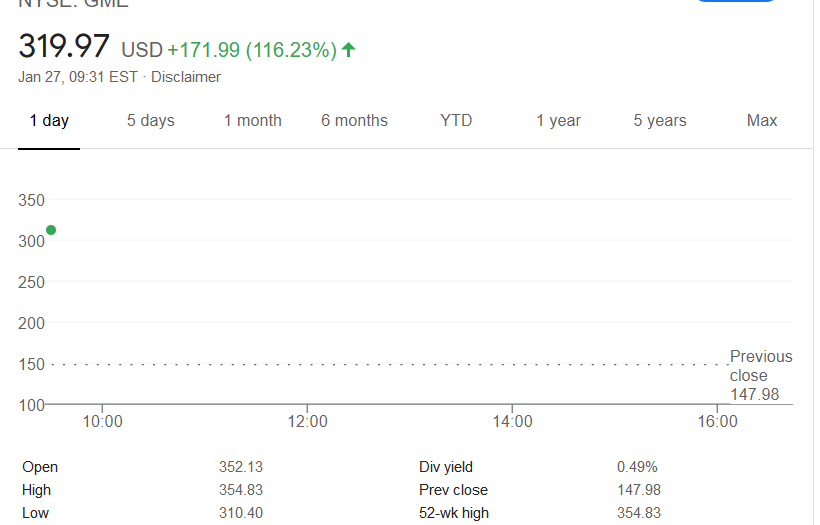Image resolution: width=820 pixels, height=525 pixels.
Task: Switch to the 1 year tab
Action: click(x=558, y=121)
